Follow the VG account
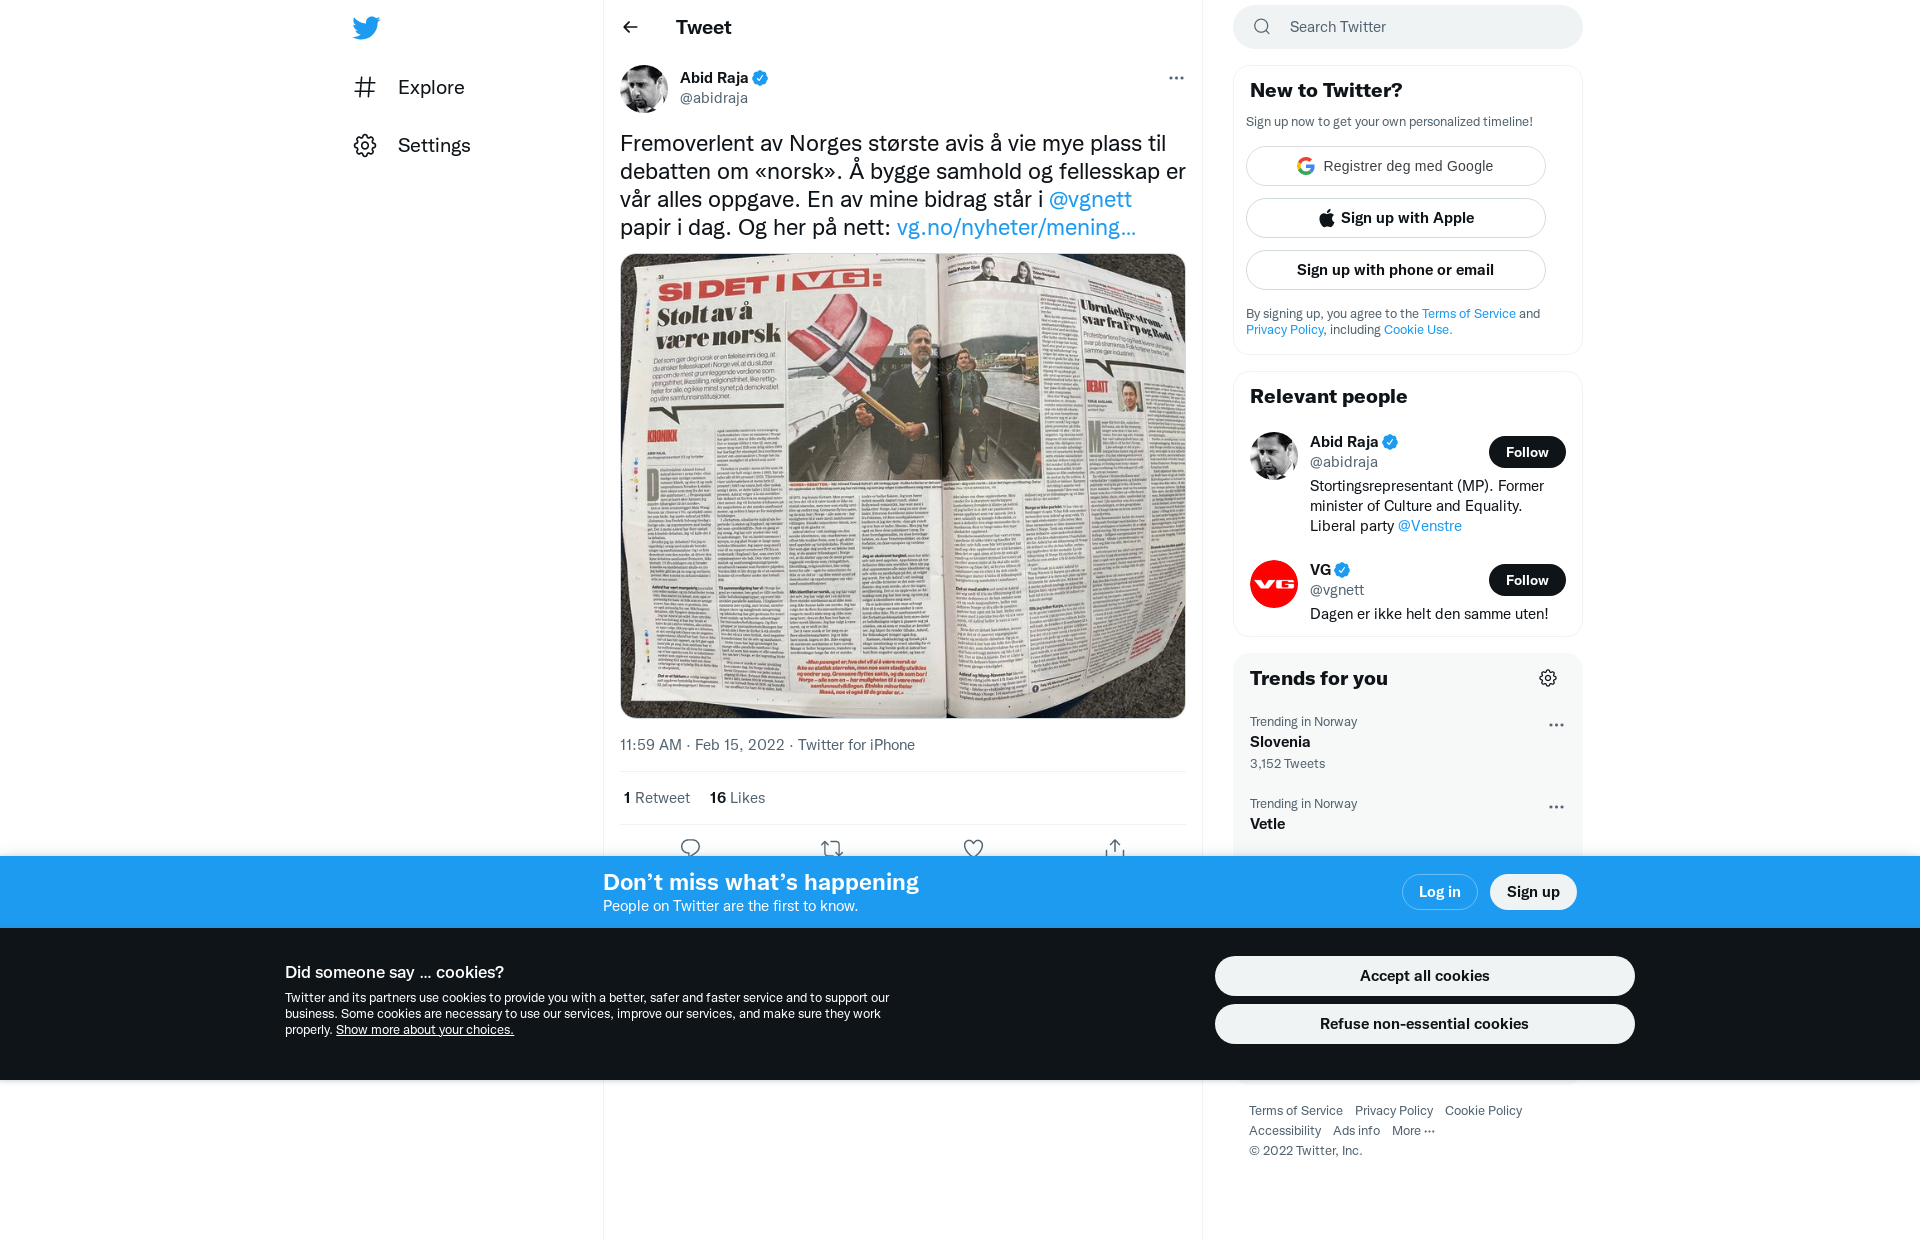The height and width of the screenshot is (1241, 1920). [x=1527, y=580]
